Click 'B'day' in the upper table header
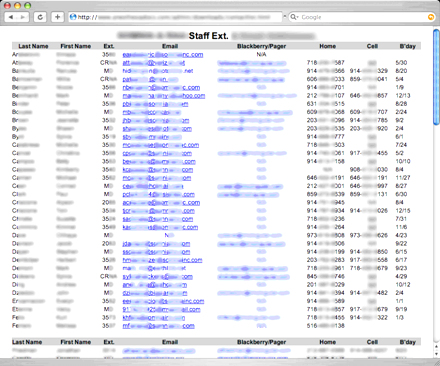The width and height of the screenshot is (440, 366). coord(408,46)
